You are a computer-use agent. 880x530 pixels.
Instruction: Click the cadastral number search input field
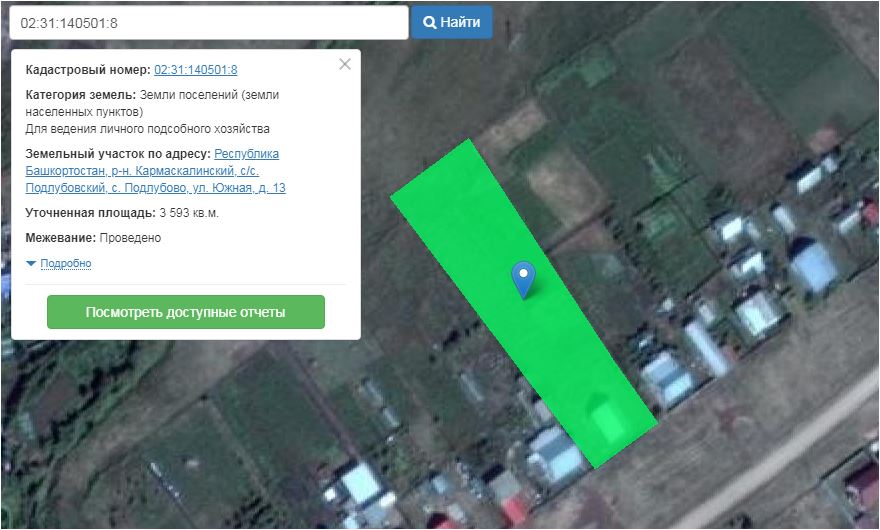pyautogui.click(x=209, y=23)
